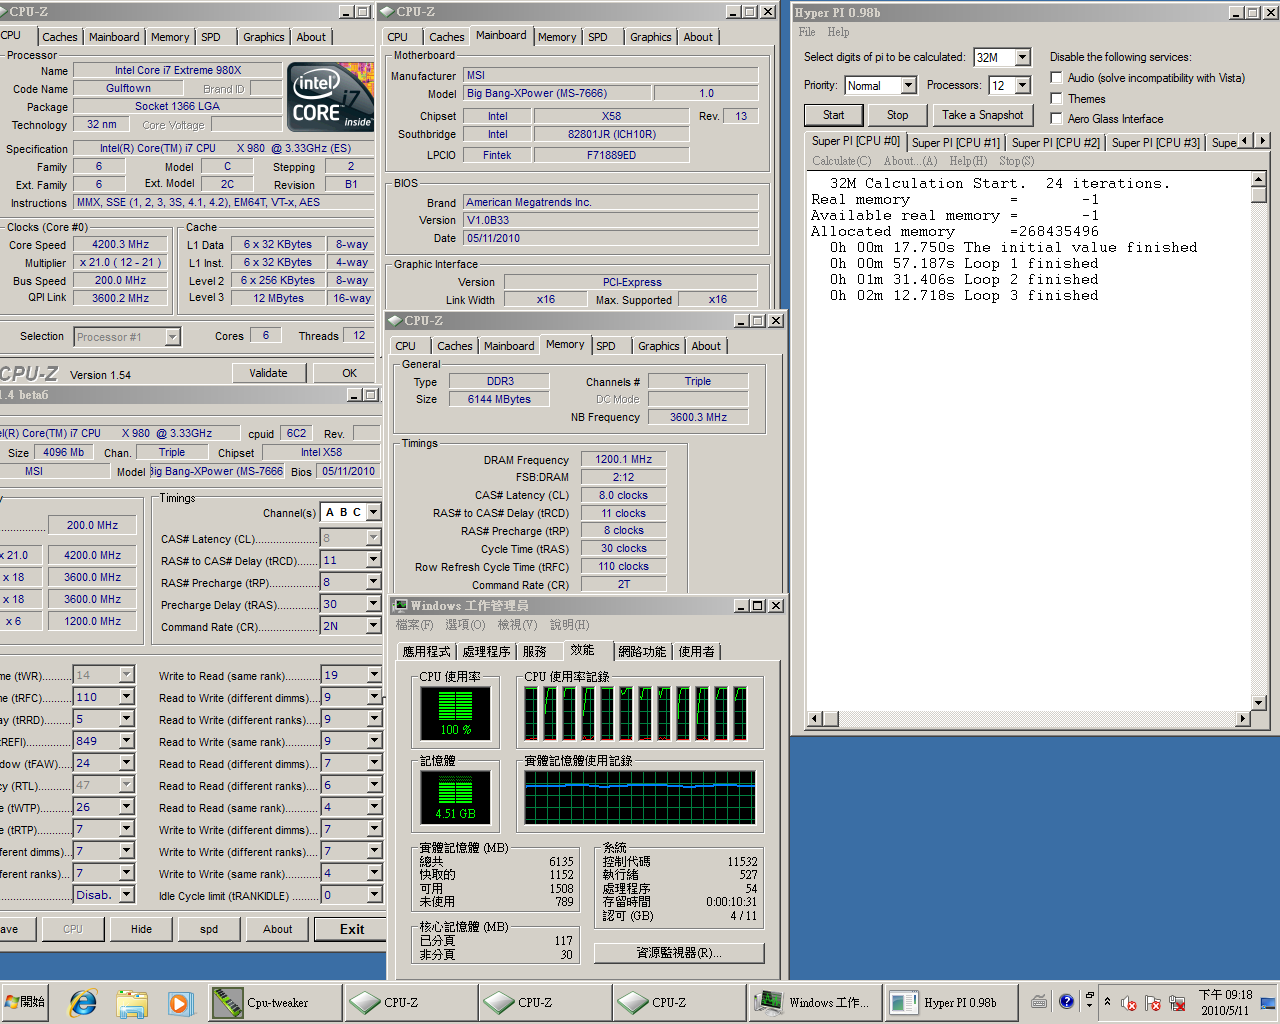Screen dimensions: 1280x1024
Task: Click the Action Center flag tray icon
Action: coord(1153,1003)
